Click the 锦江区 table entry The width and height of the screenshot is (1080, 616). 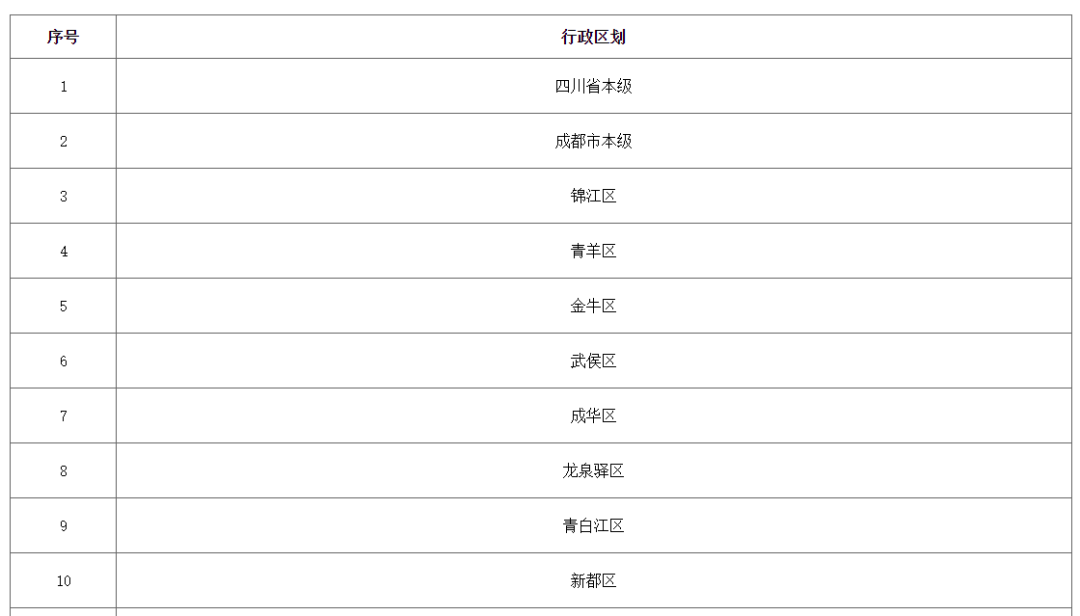[594, 196]
